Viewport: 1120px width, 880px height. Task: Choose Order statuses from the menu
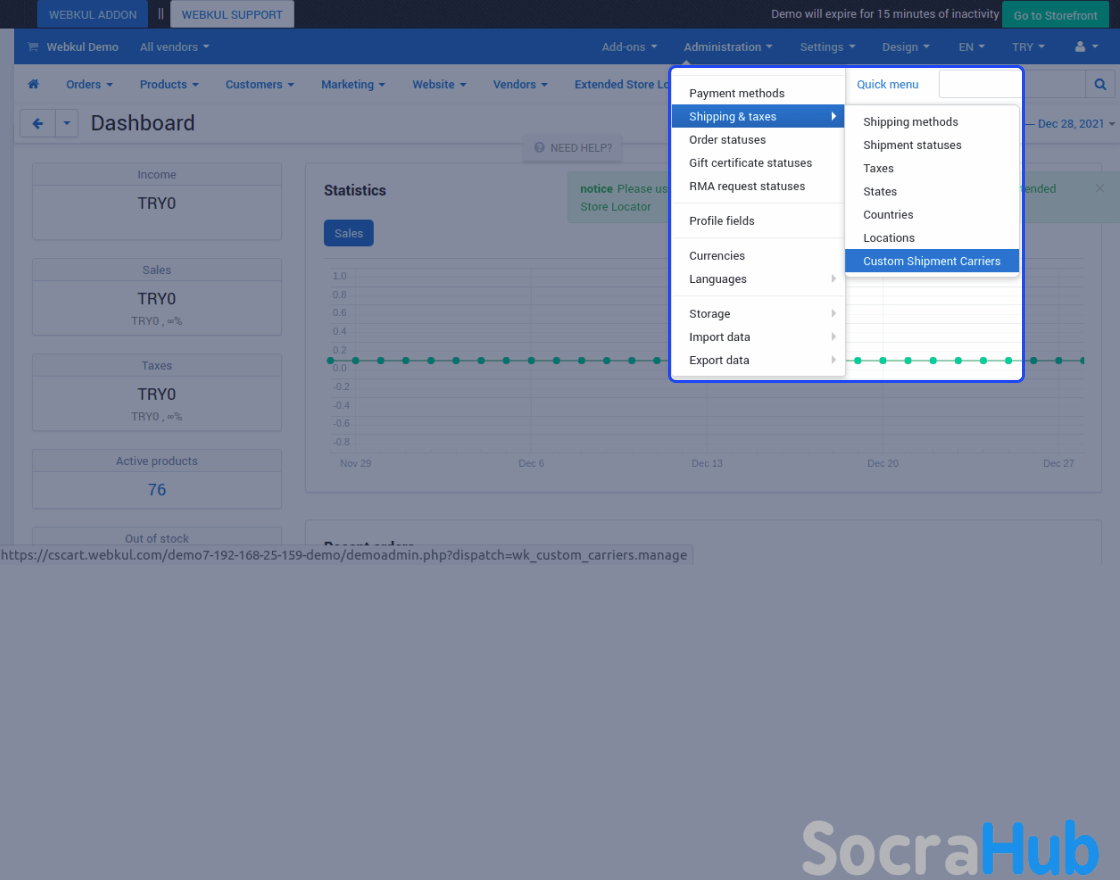[x=727, y=140]
